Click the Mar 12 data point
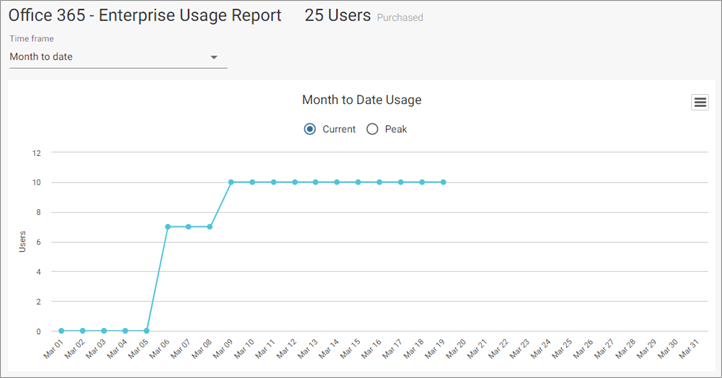This screenshot has height=378, width=722. point(295,182)
